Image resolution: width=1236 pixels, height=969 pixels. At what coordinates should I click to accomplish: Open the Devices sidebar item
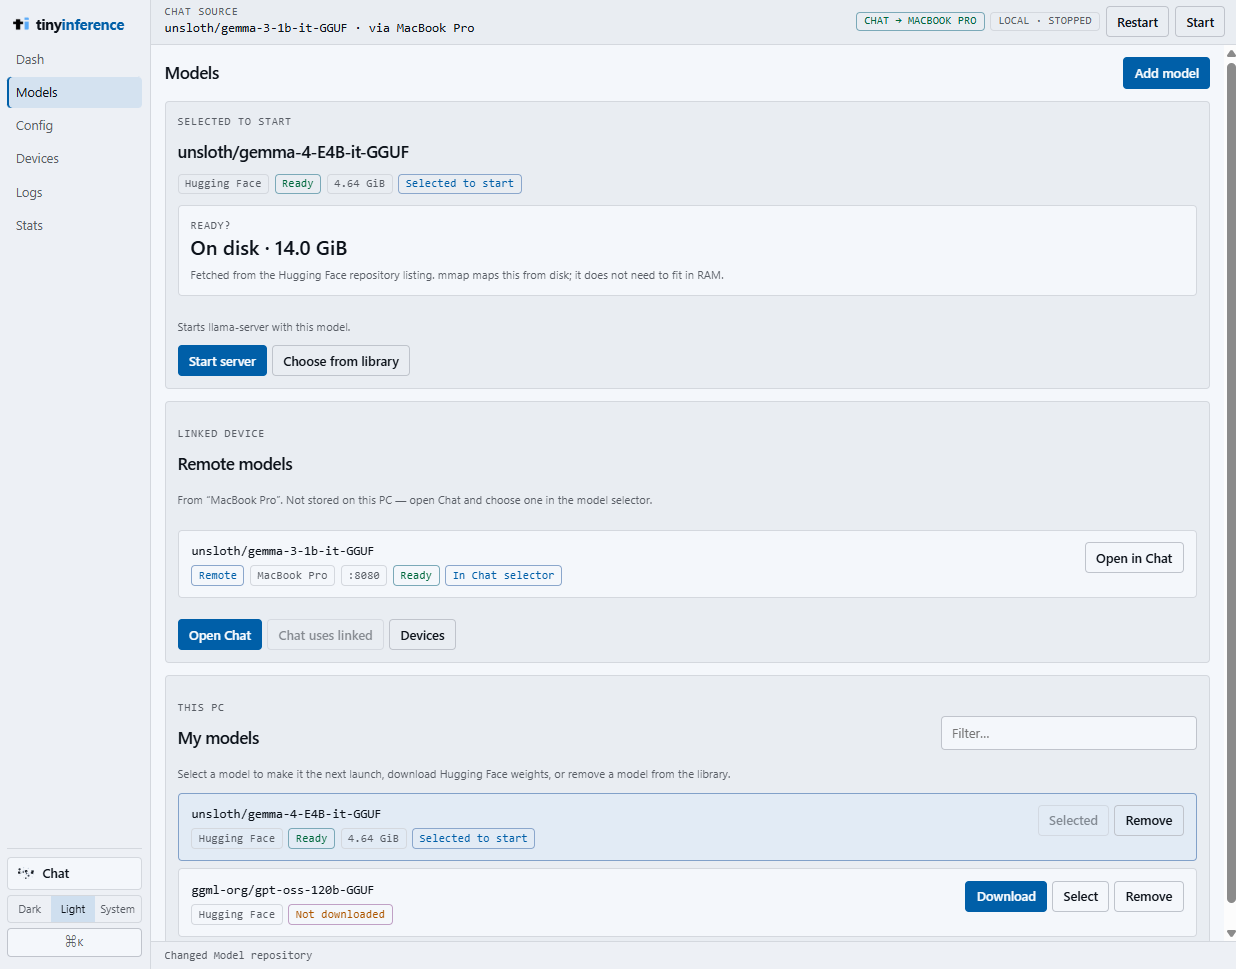coord(74,158)
